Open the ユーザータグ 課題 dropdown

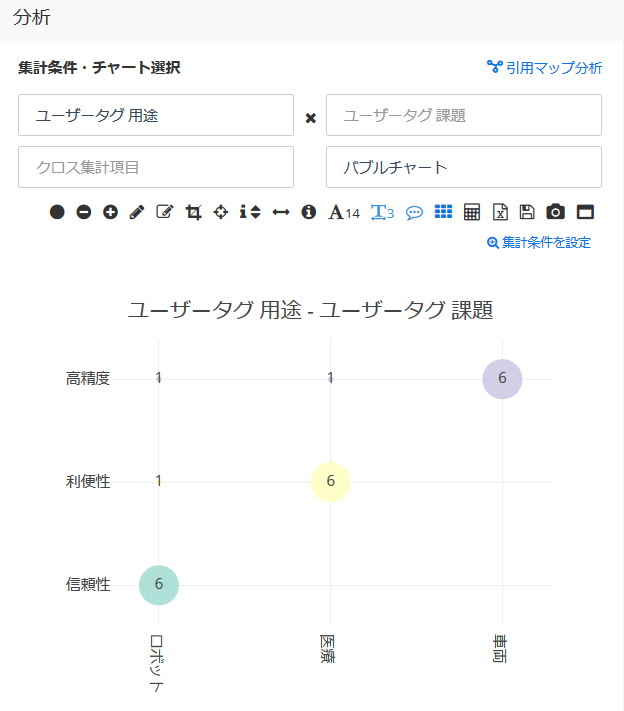[464, 115]
